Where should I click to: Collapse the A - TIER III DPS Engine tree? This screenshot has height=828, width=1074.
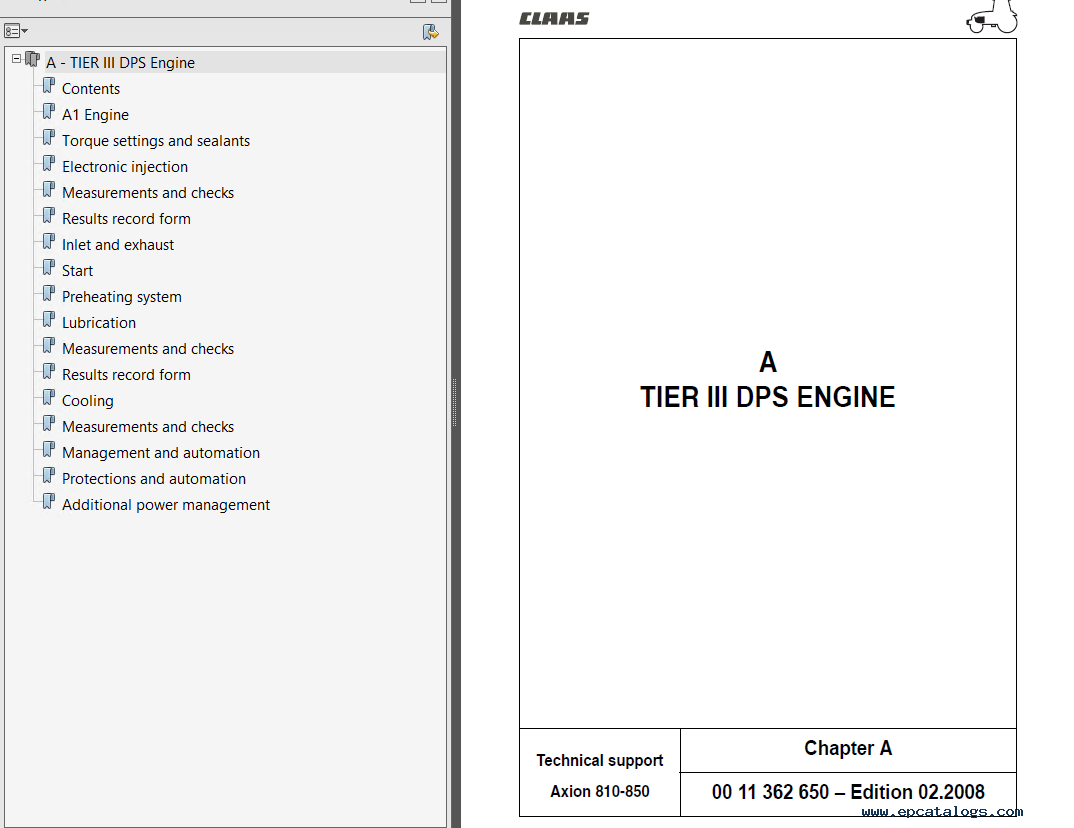[x=16, y=59]
